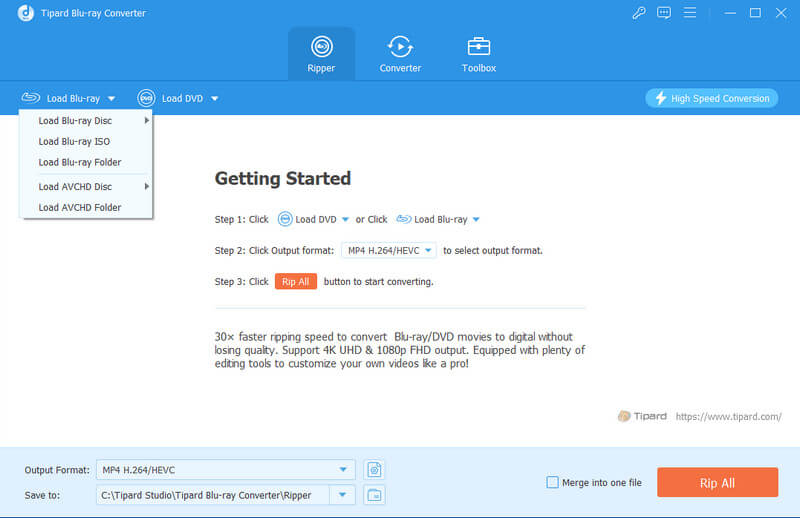Open the Output Format combo box
This screenshot has width=800, height=518.
pyautogui.click(x=226, y=470)
